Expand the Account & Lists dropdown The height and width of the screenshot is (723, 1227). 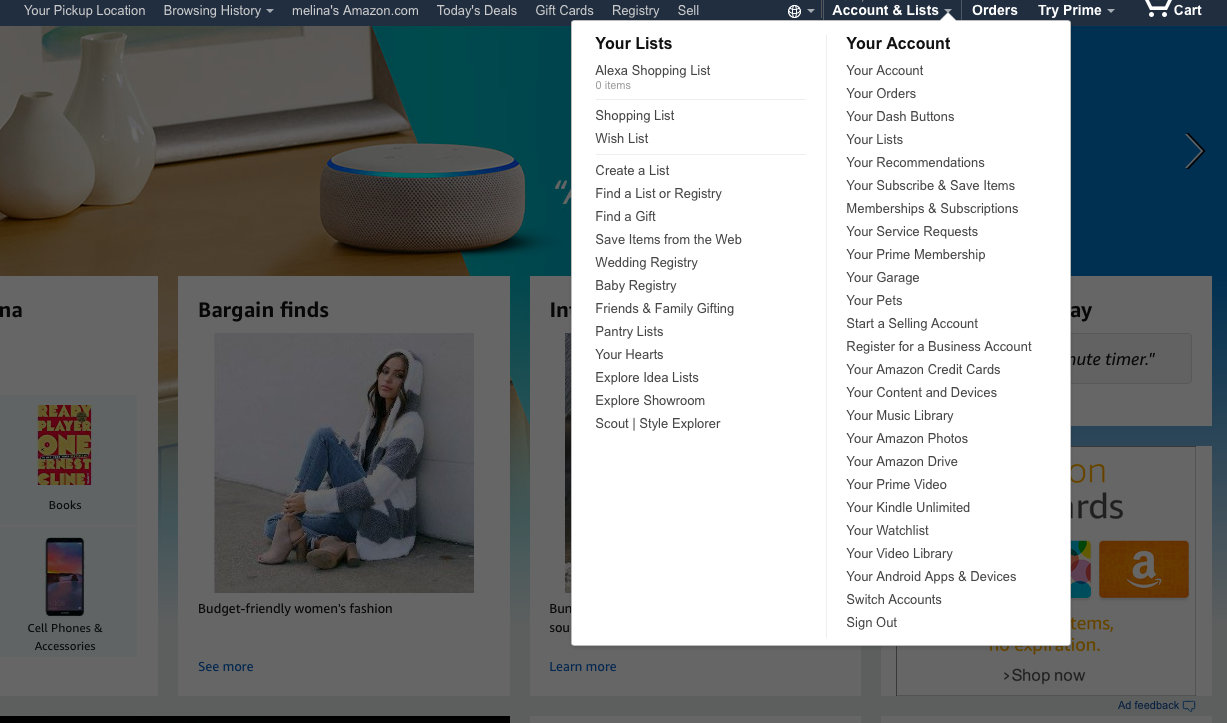[892, 10]
